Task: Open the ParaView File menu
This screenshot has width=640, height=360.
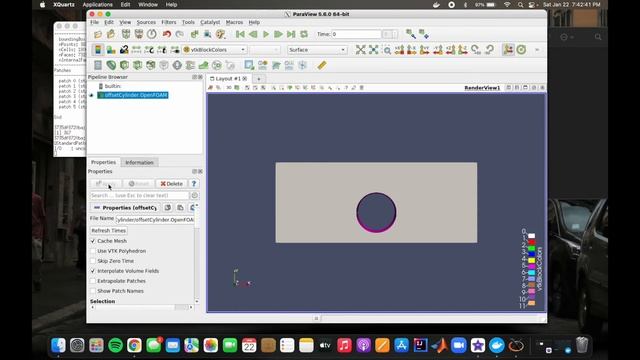Action: tap(95, 22)
